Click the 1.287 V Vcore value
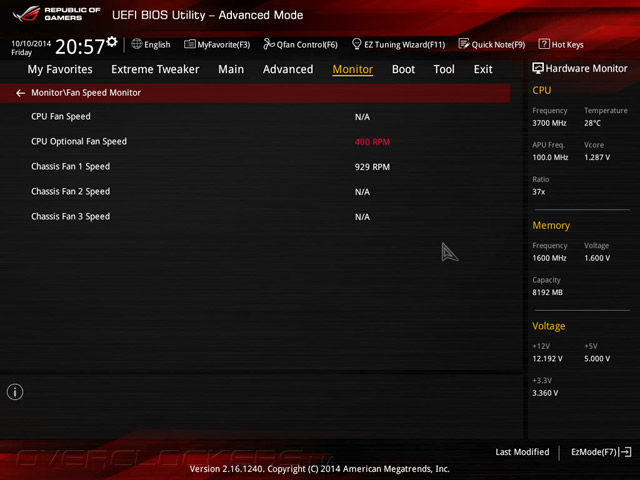640x480 pixels. 597,157
